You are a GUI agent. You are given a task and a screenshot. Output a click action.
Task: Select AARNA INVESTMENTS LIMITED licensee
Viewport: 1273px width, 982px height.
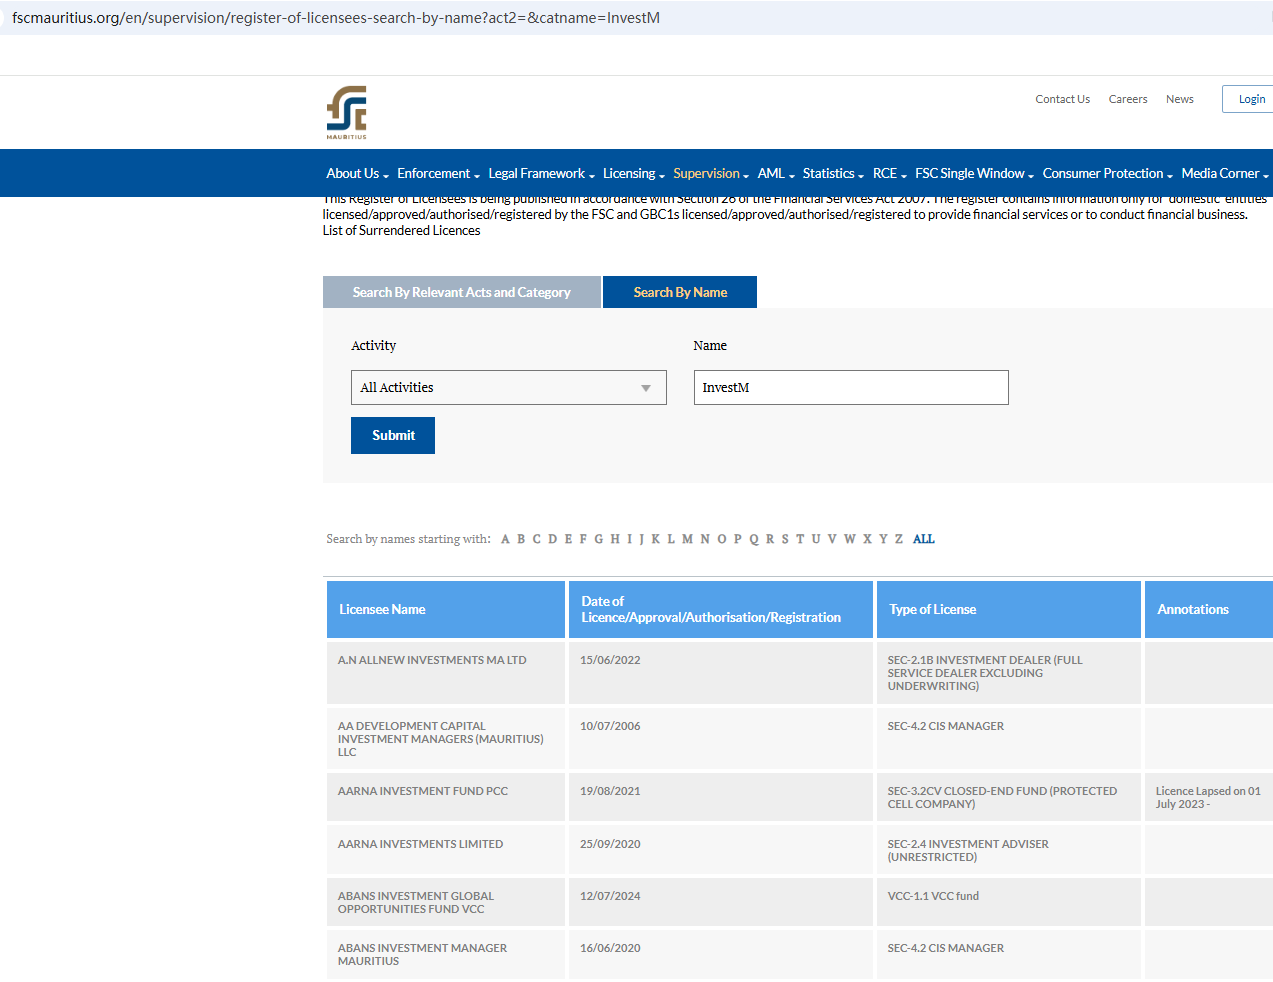(420, 844)
